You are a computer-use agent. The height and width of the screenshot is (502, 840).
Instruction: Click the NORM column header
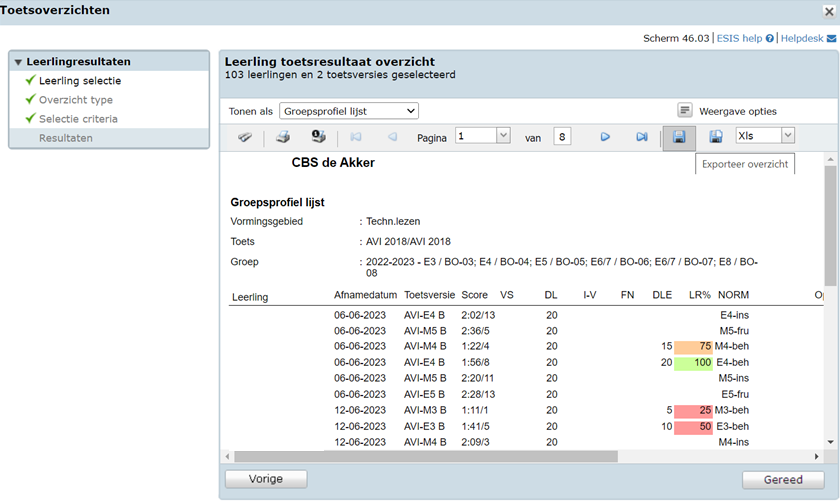(x=733, y=295)
